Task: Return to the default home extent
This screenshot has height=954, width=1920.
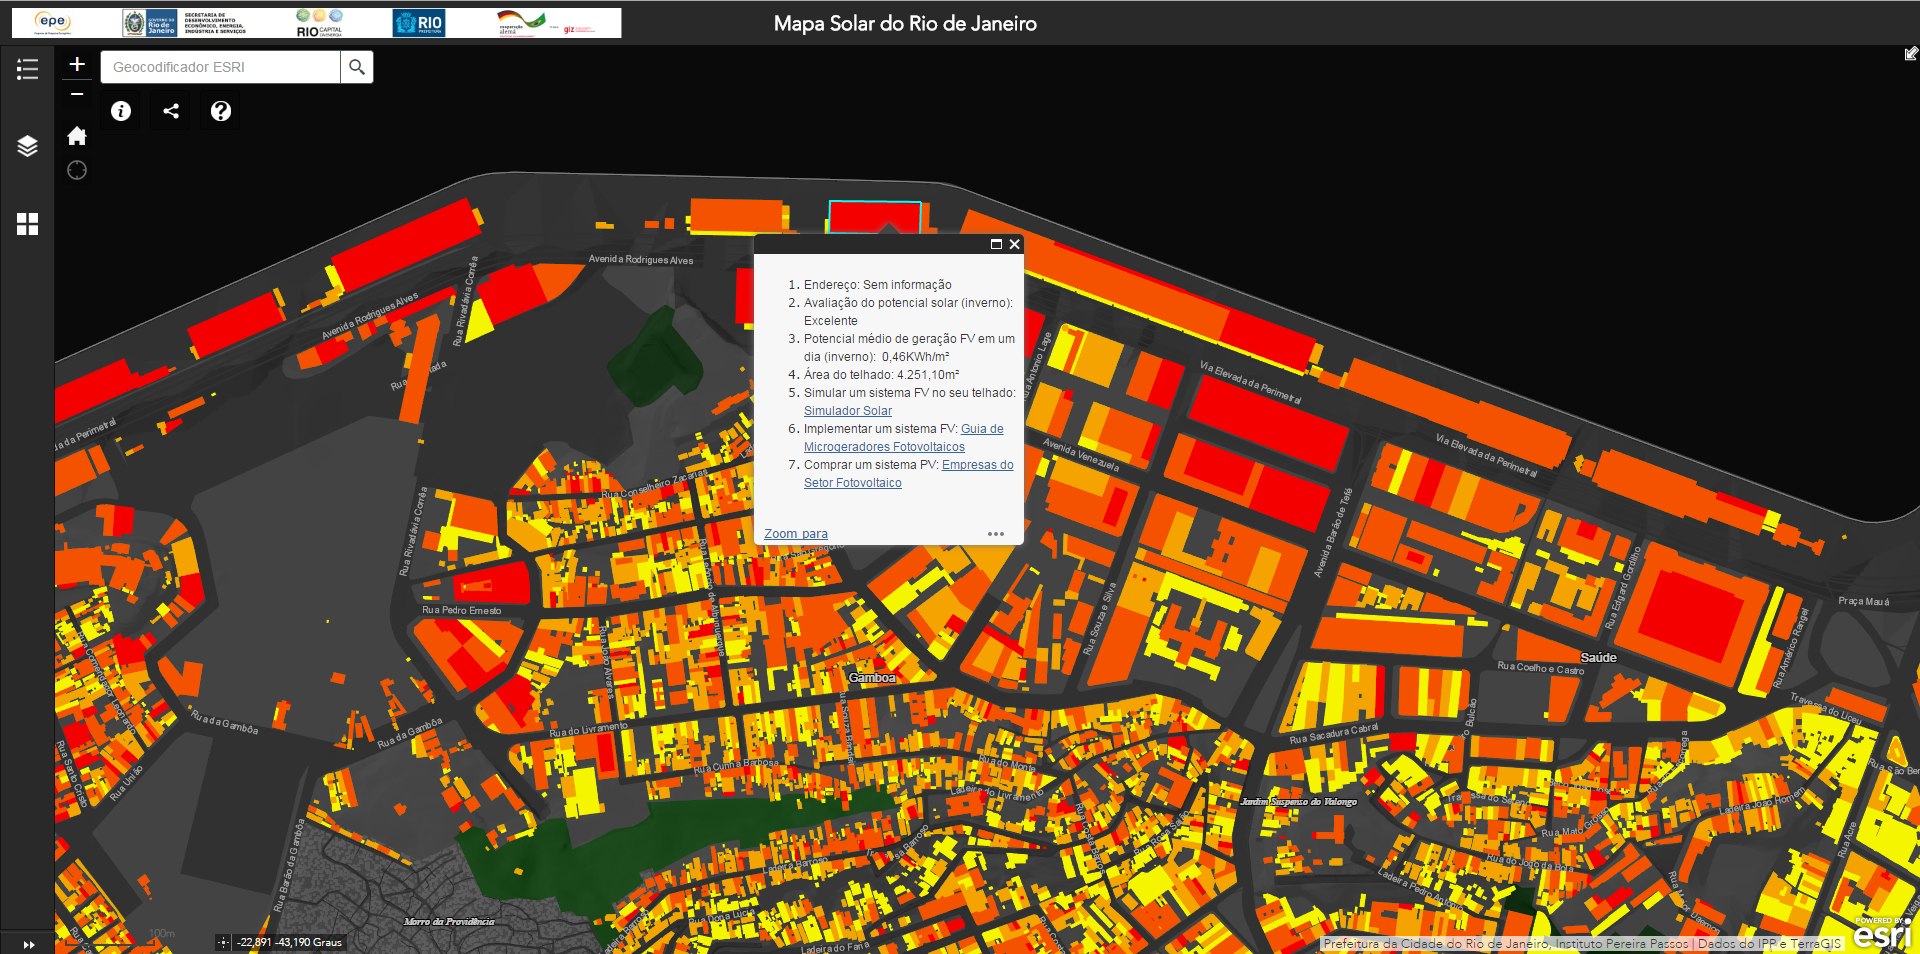Action: tap(77, 136)
